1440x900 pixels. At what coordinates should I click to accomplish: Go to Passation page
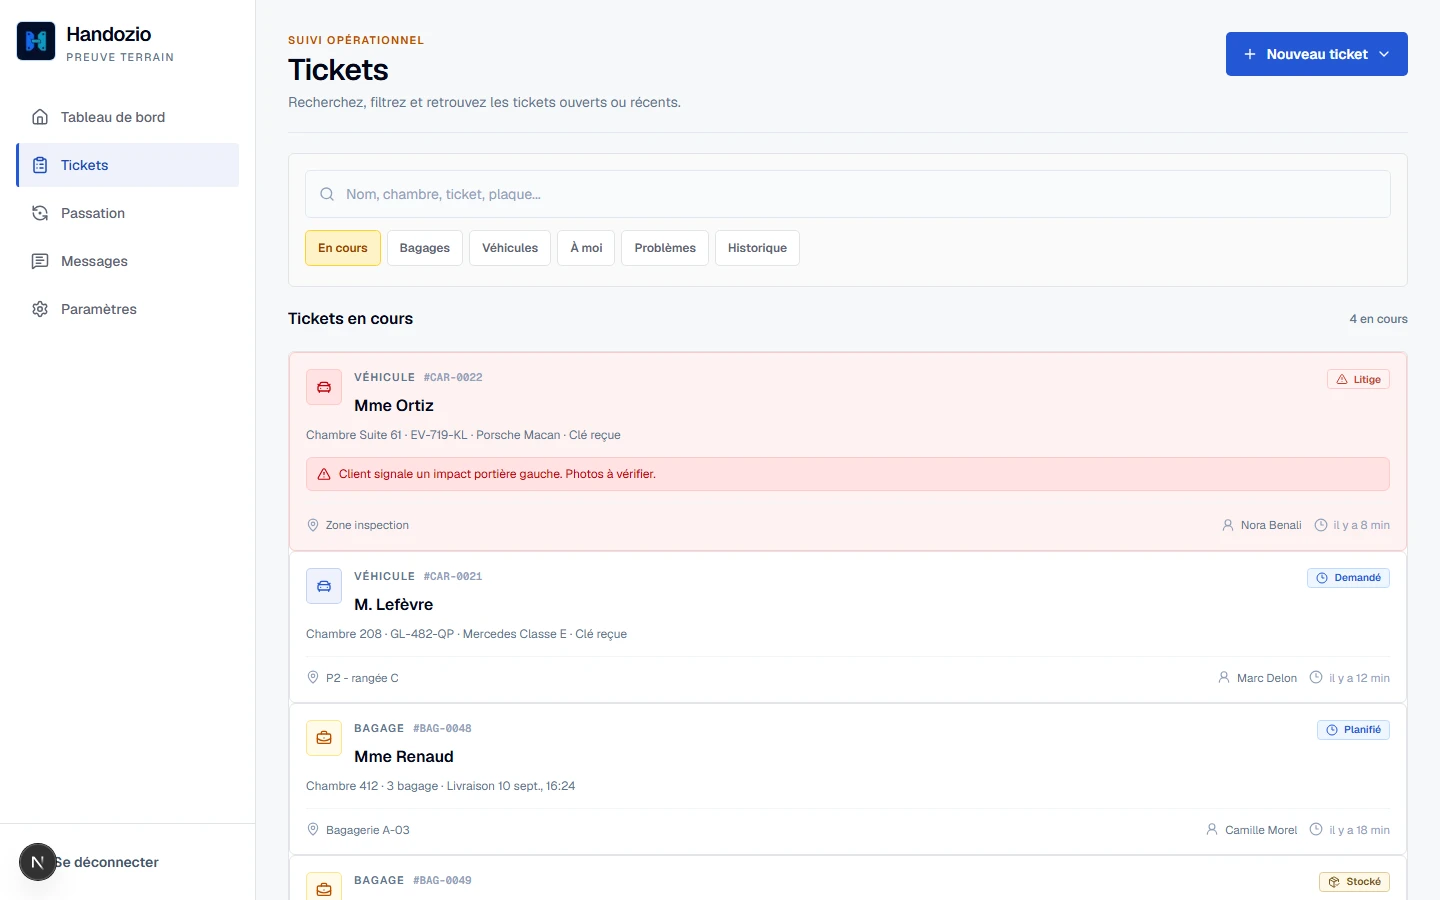click(127, 213)
